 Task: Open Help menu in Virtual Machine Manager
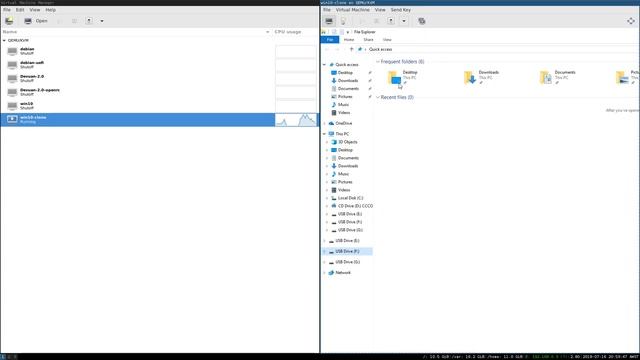click(51, 10)
